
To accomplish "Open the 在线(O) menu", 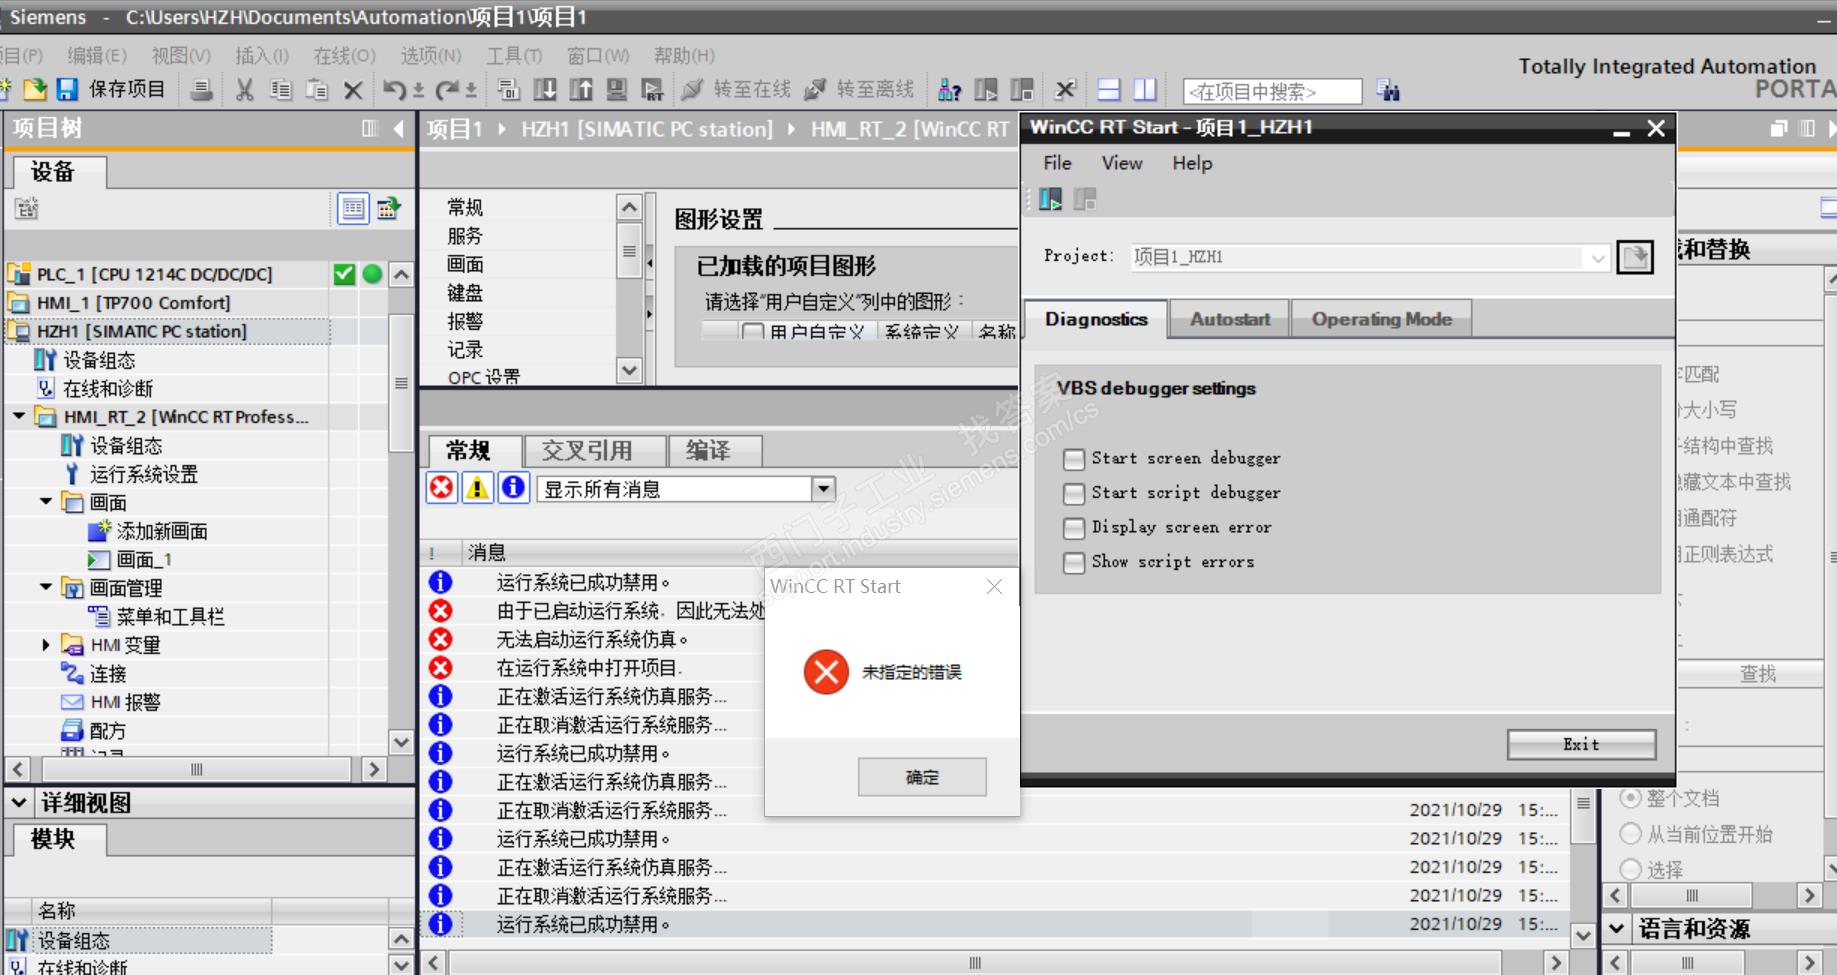I will (344, 56).
